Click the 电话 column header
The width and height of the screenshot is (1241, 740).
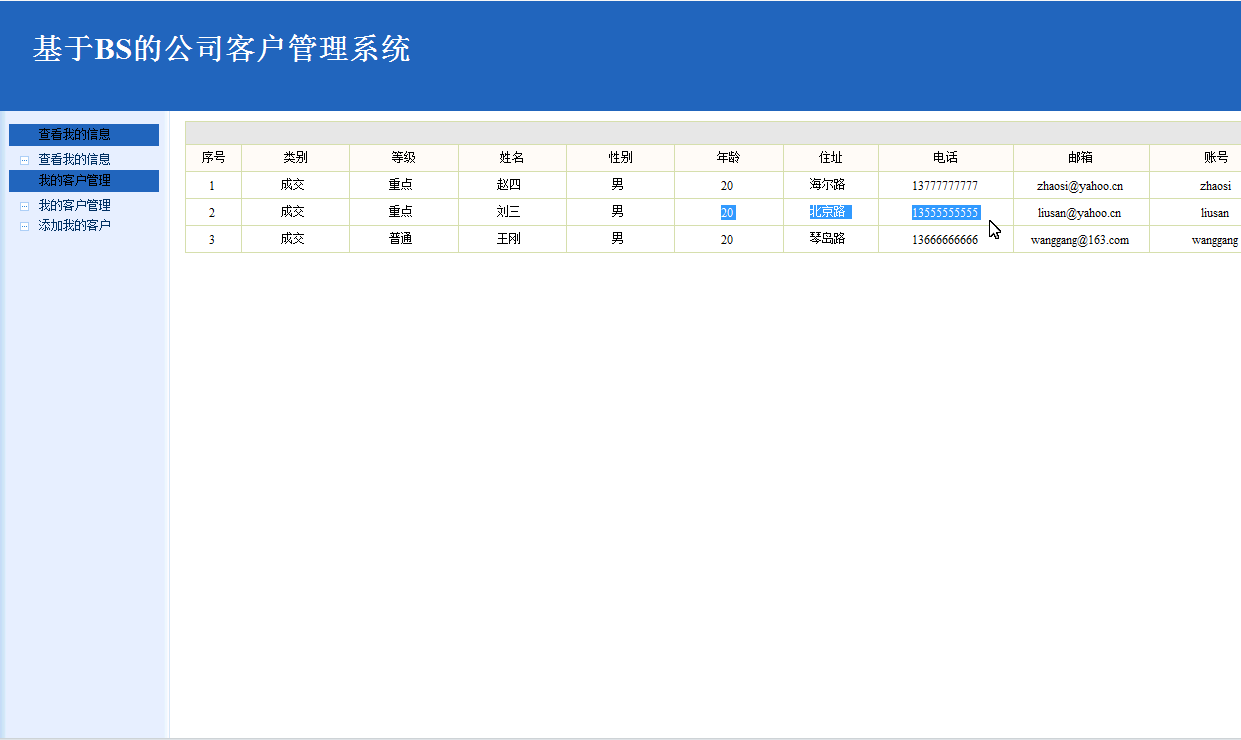(945, 158)
